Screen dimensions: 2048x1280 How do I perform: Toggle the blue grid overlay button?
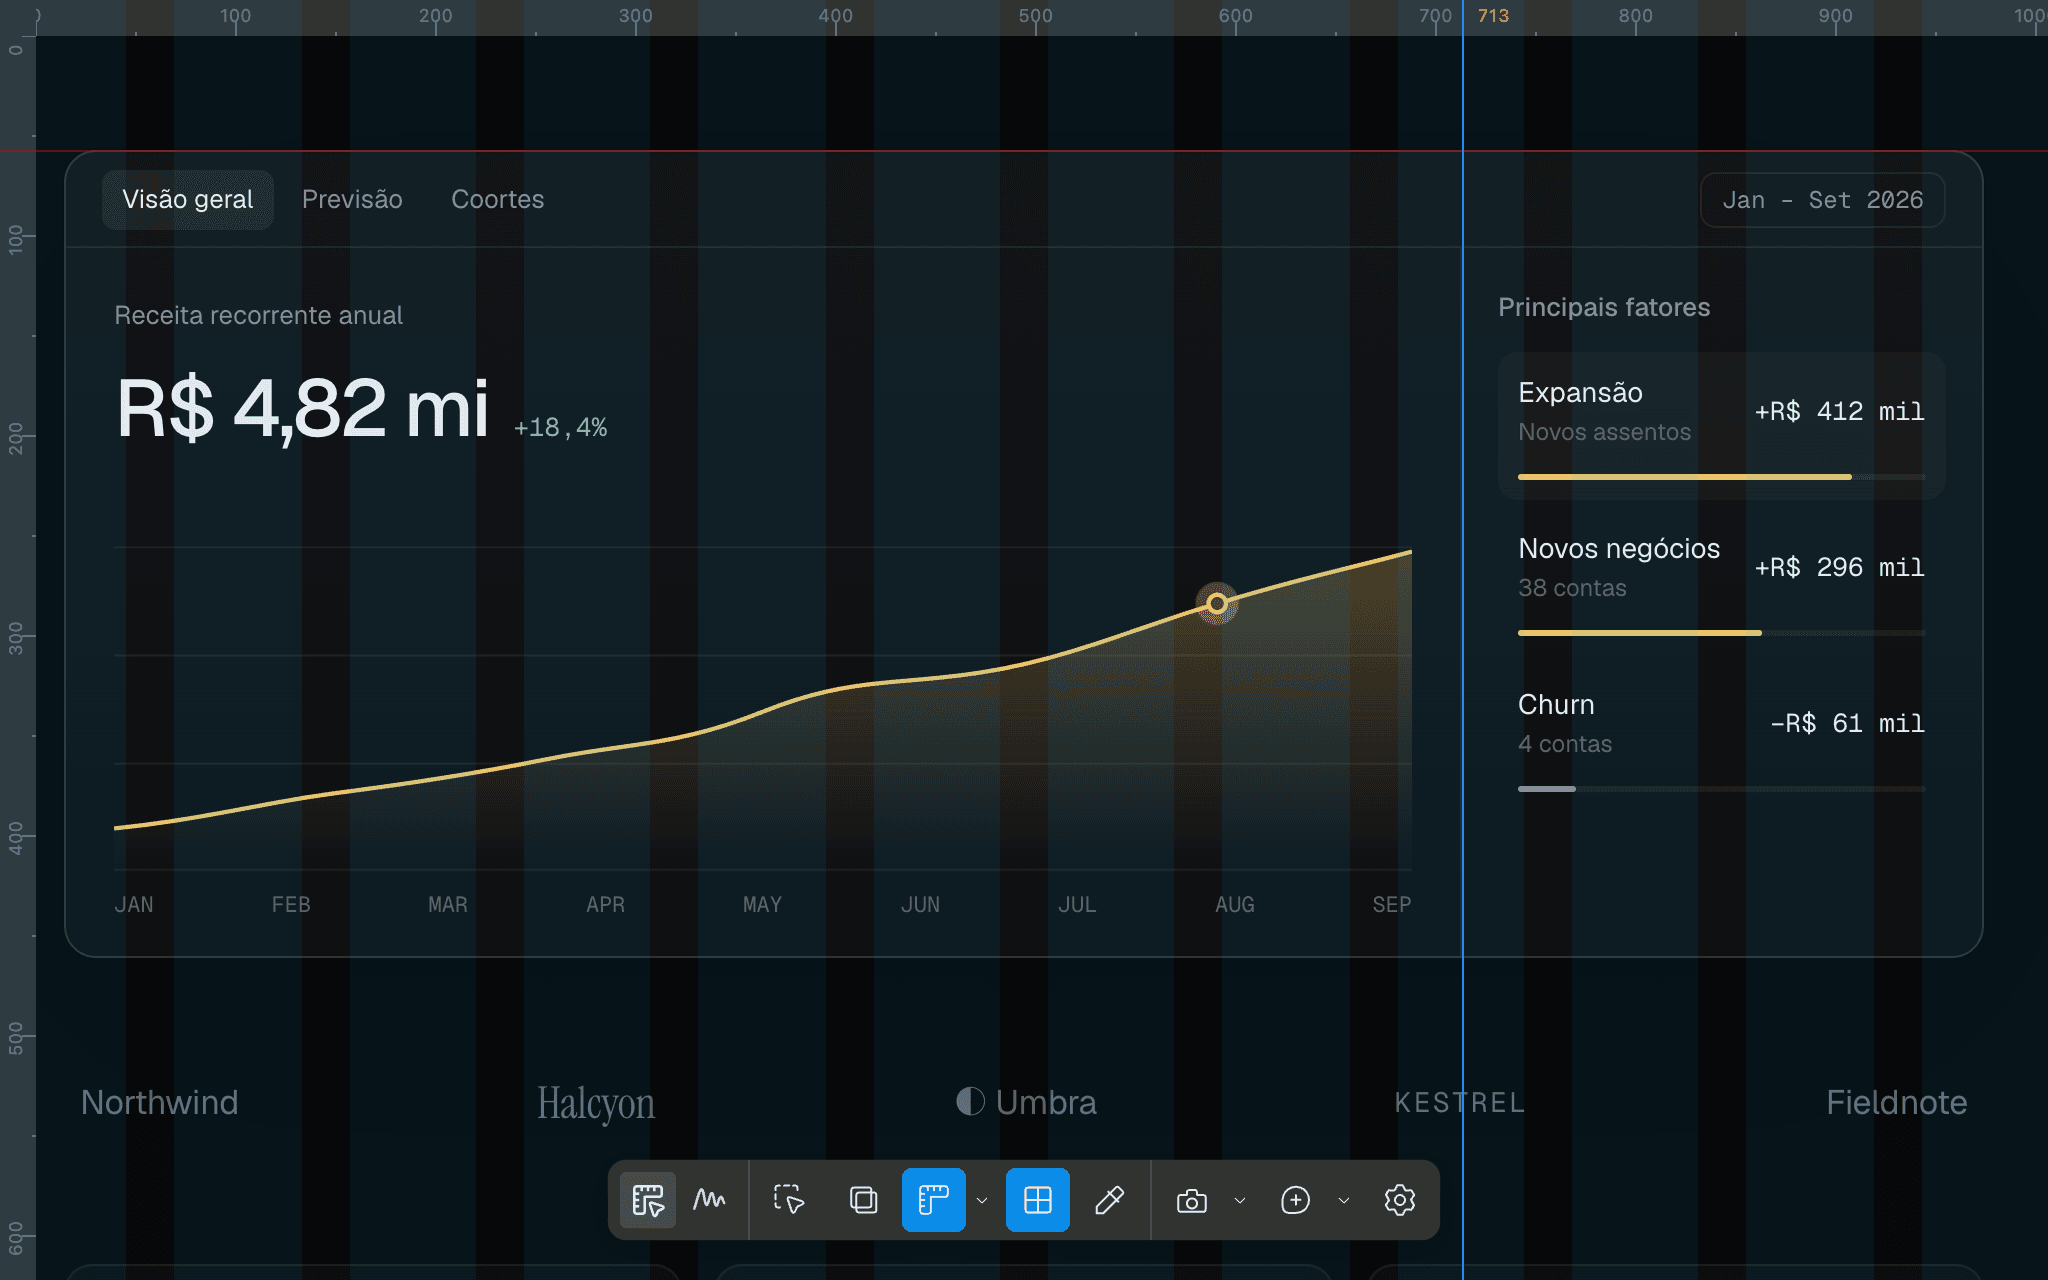1038,1200
